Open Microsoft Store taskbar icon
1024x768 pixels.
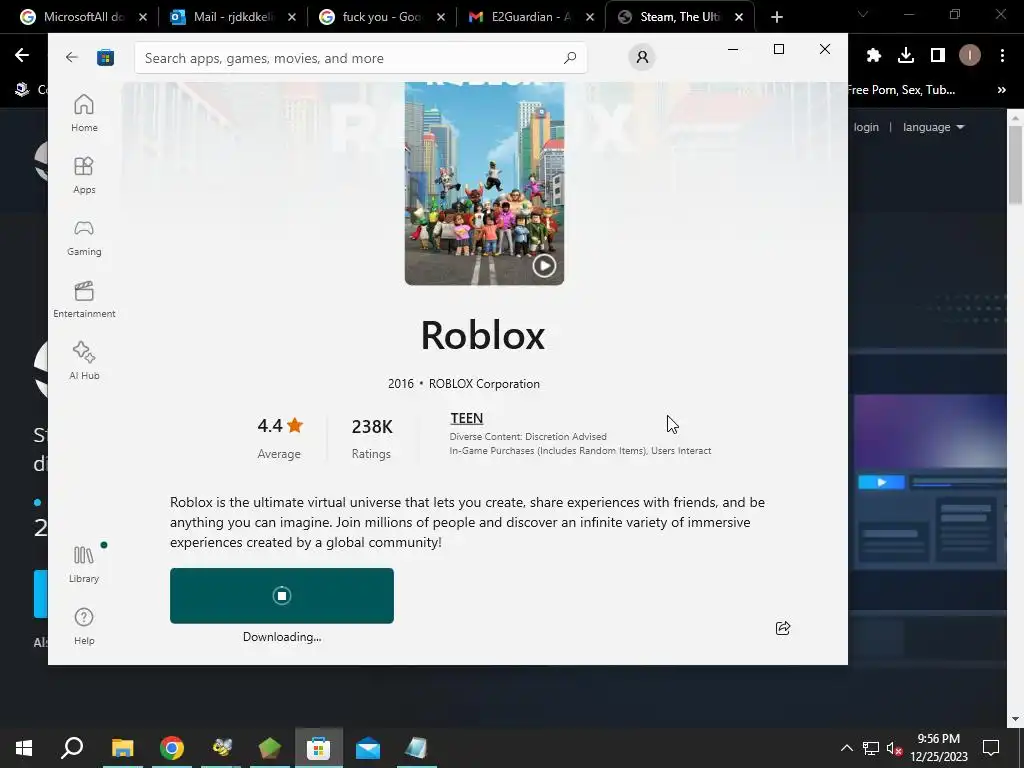pos(319,748)
